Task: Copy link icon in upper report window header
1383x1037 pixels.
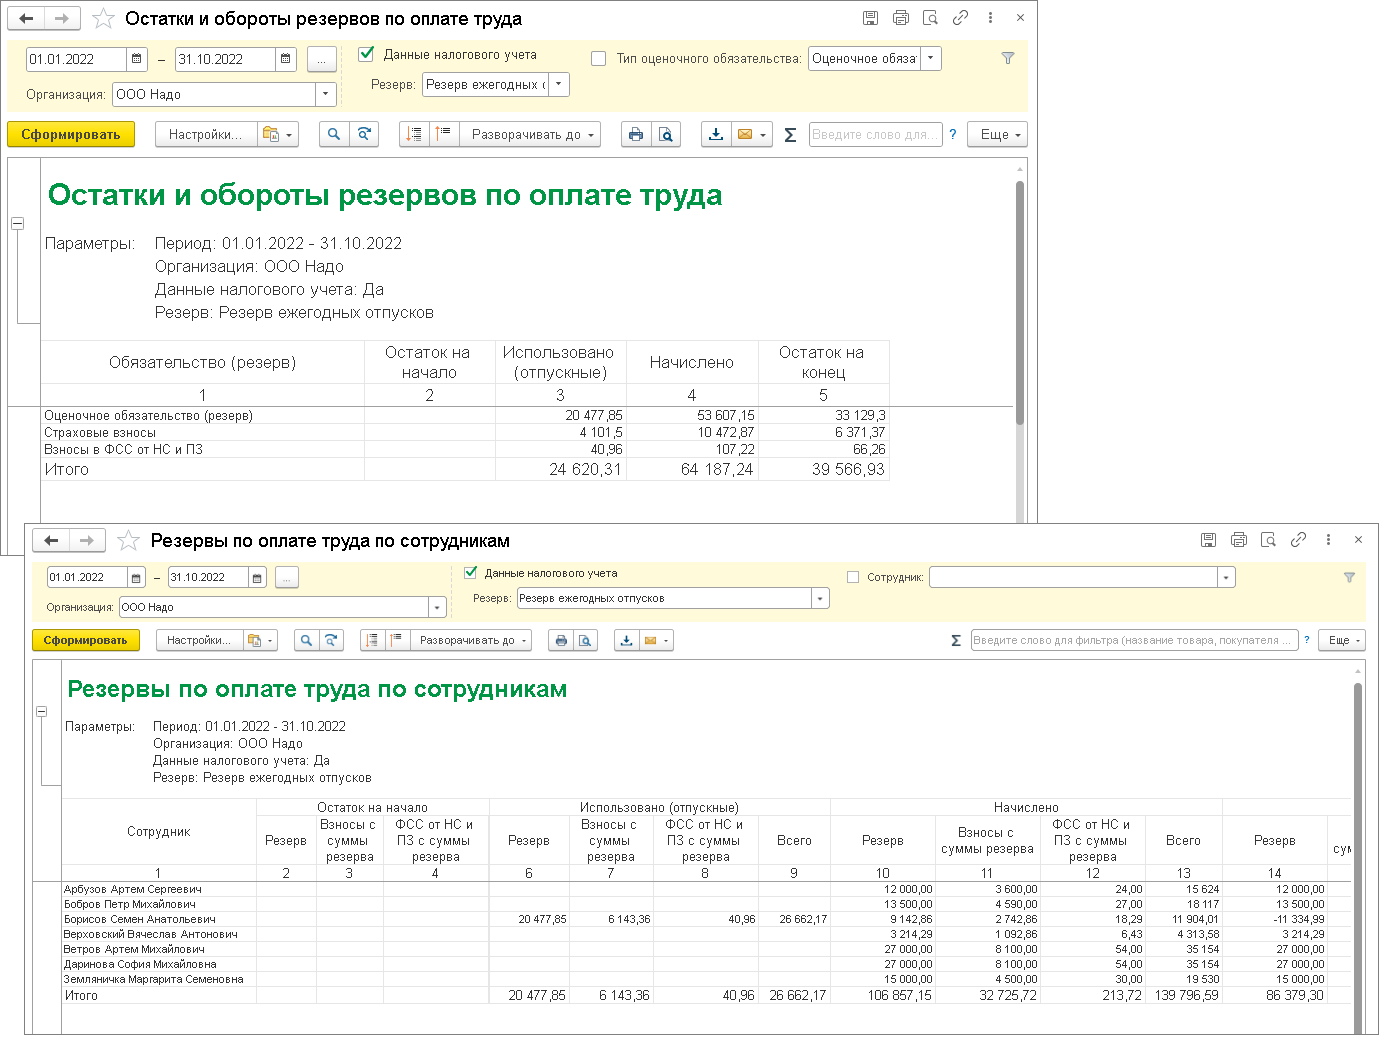Action: [960, 18]
